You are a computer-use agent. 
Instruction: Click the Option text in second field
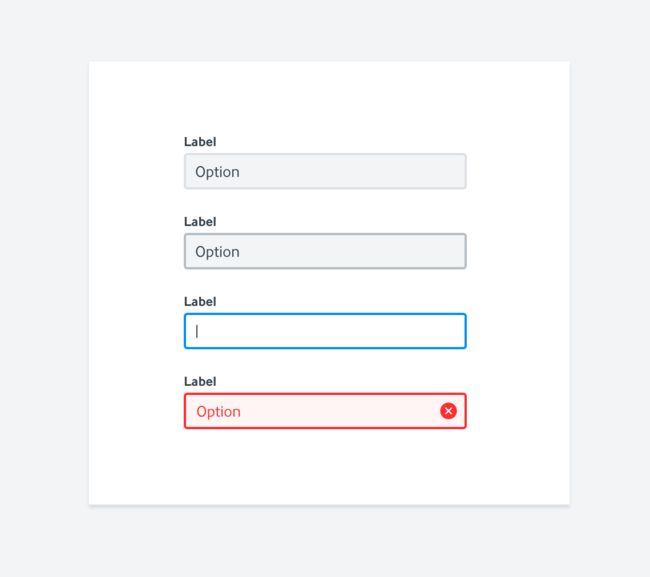(x=217, y=252)
